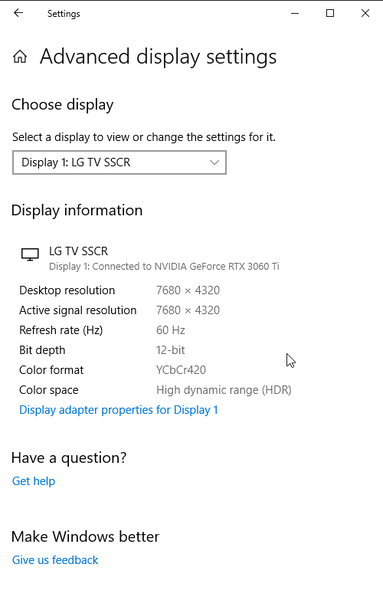Click the Active signal resolution label
The width and height of the screenshot is (383, 600).
pyautogui.click(x=78, y=310)
